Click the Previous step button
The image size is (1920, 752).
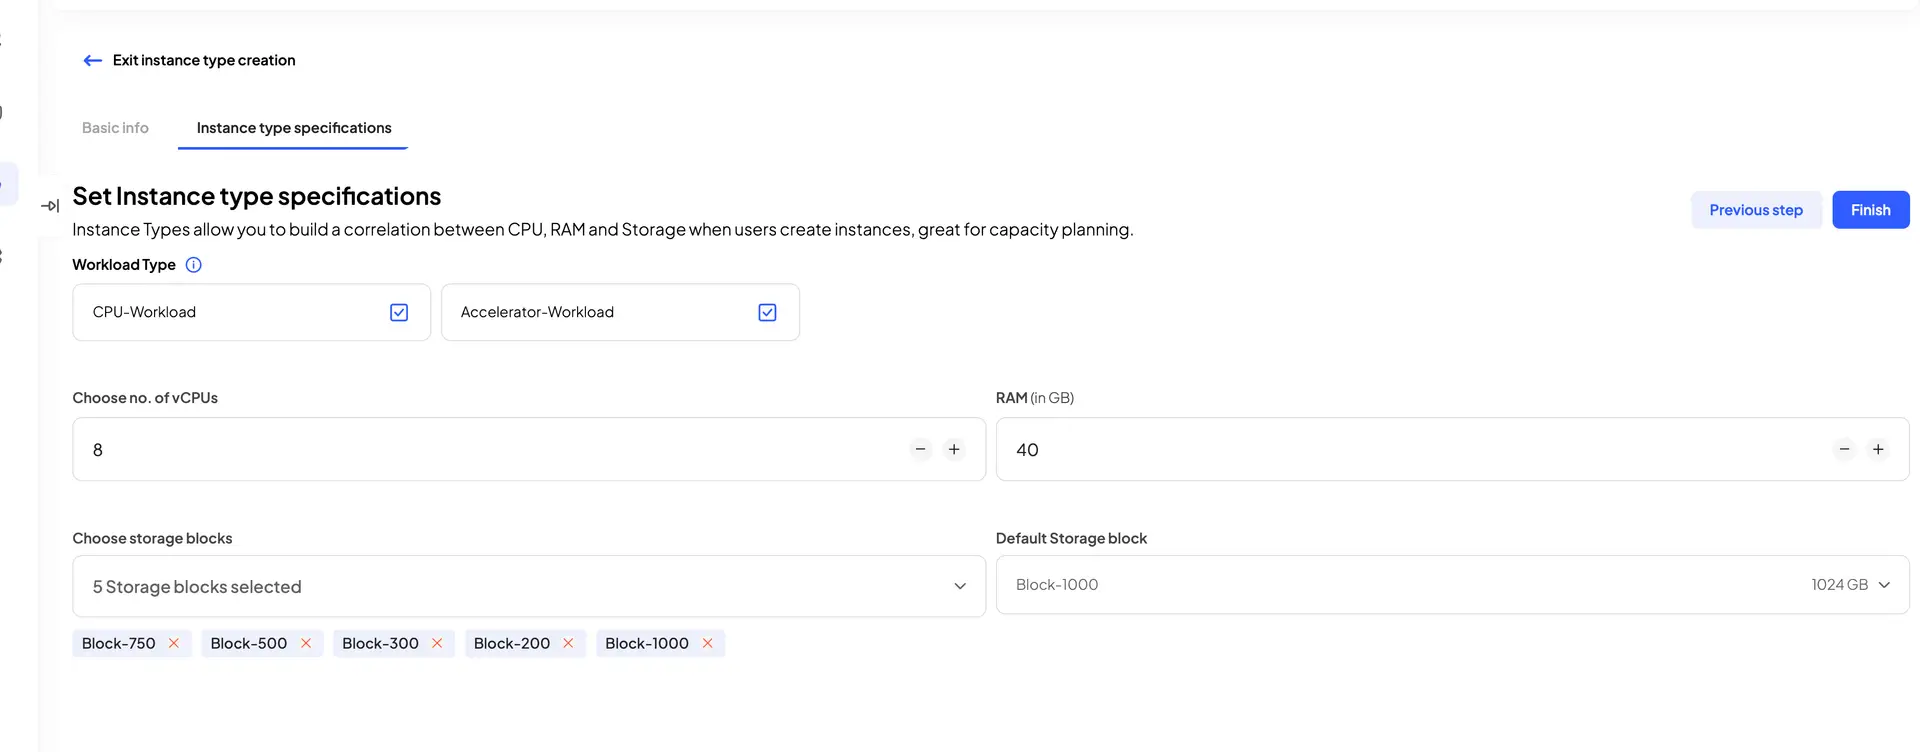pos(1756,210)
